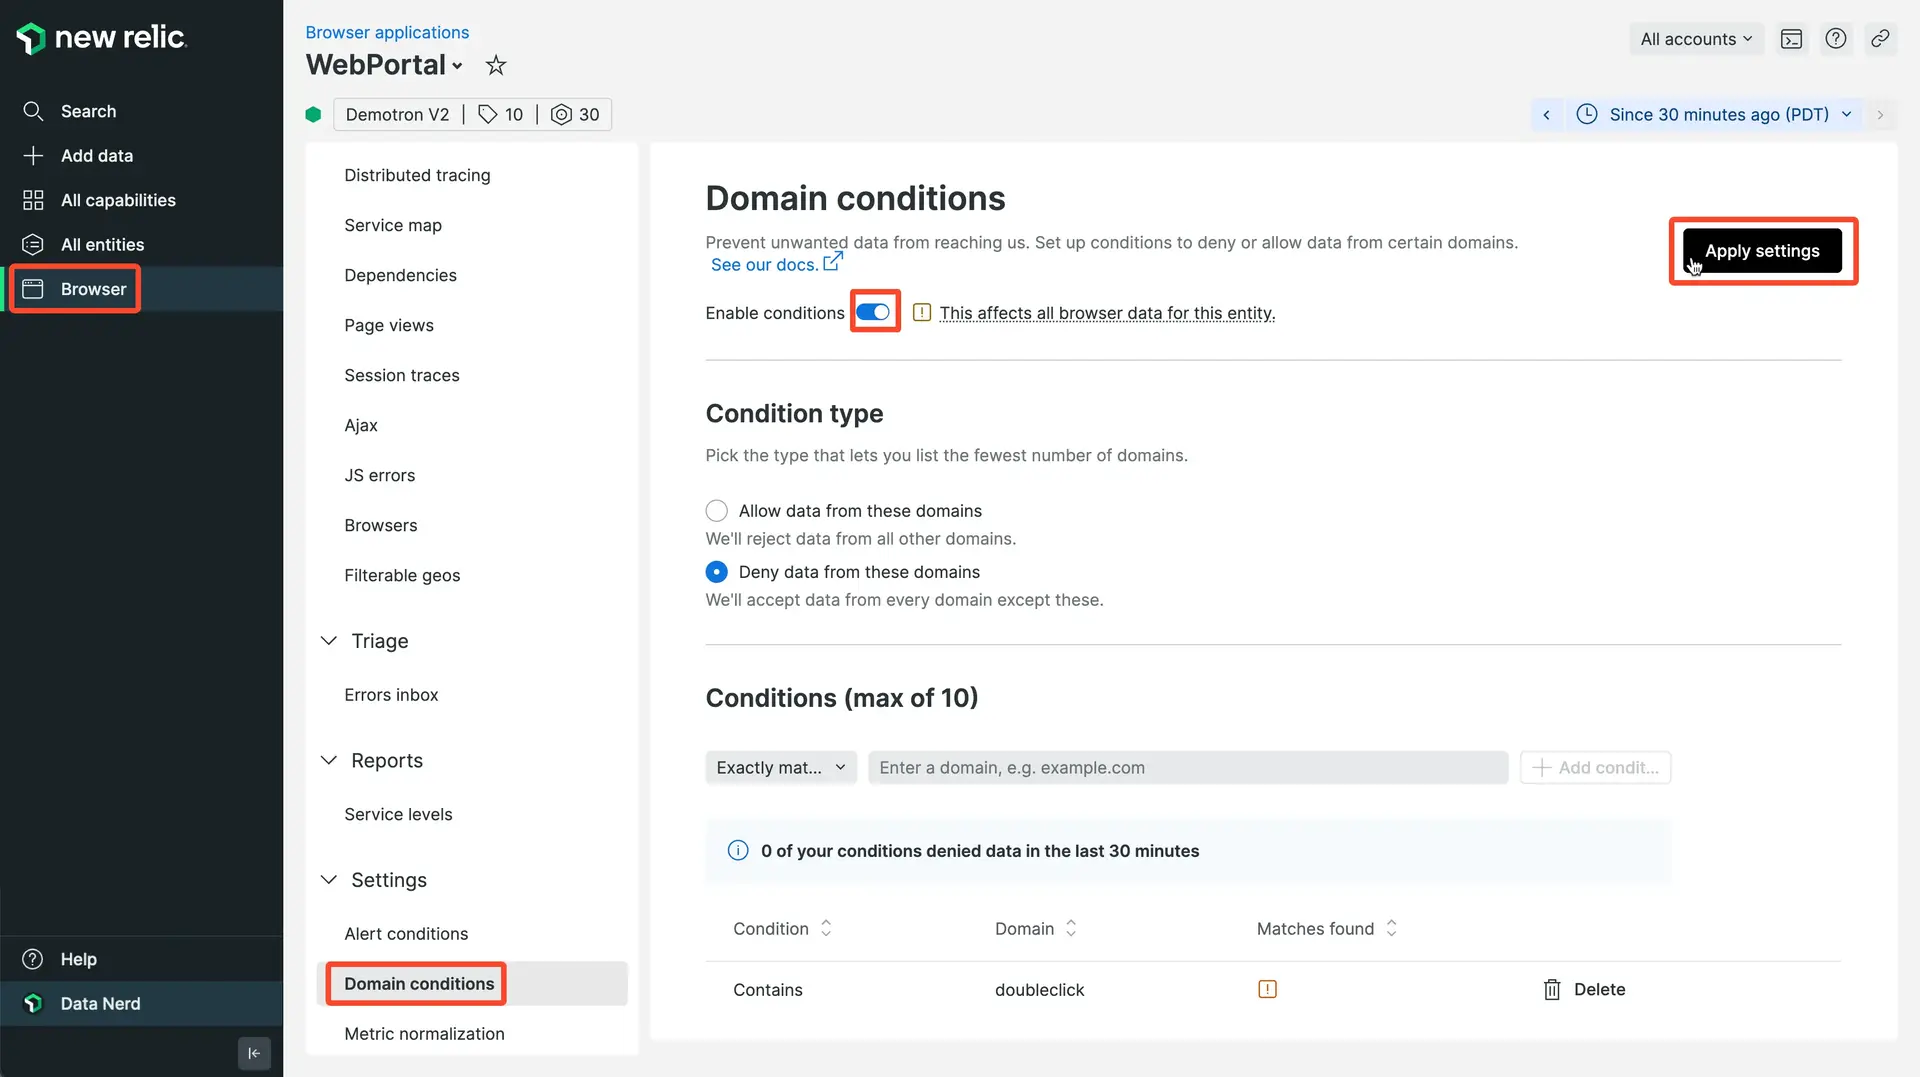
Task: Copy permalink using the link icon
Action: pos(1880,39)
